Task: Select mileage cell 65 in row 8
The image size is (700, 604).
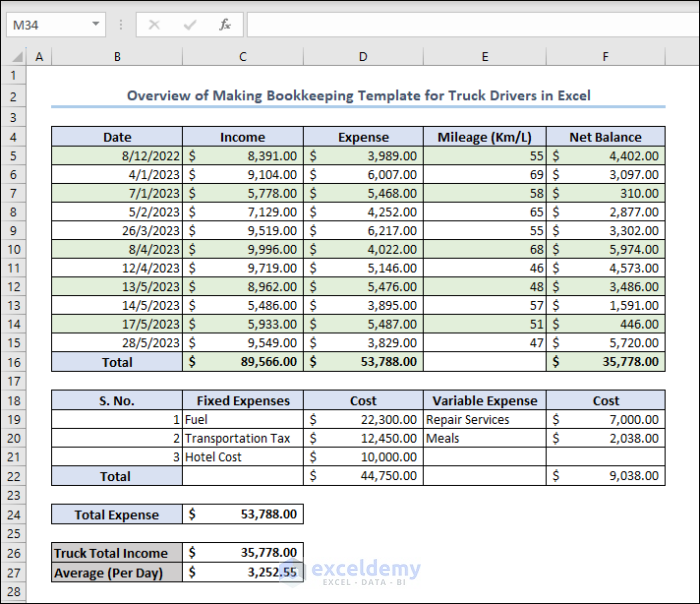Action: point(485,212)
